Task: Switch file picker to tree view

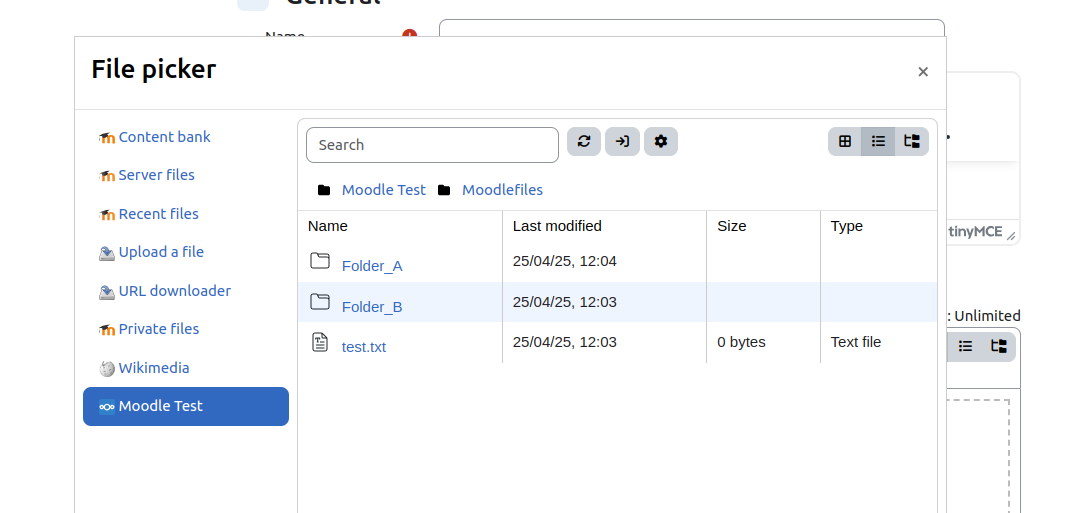Action: 912,141
